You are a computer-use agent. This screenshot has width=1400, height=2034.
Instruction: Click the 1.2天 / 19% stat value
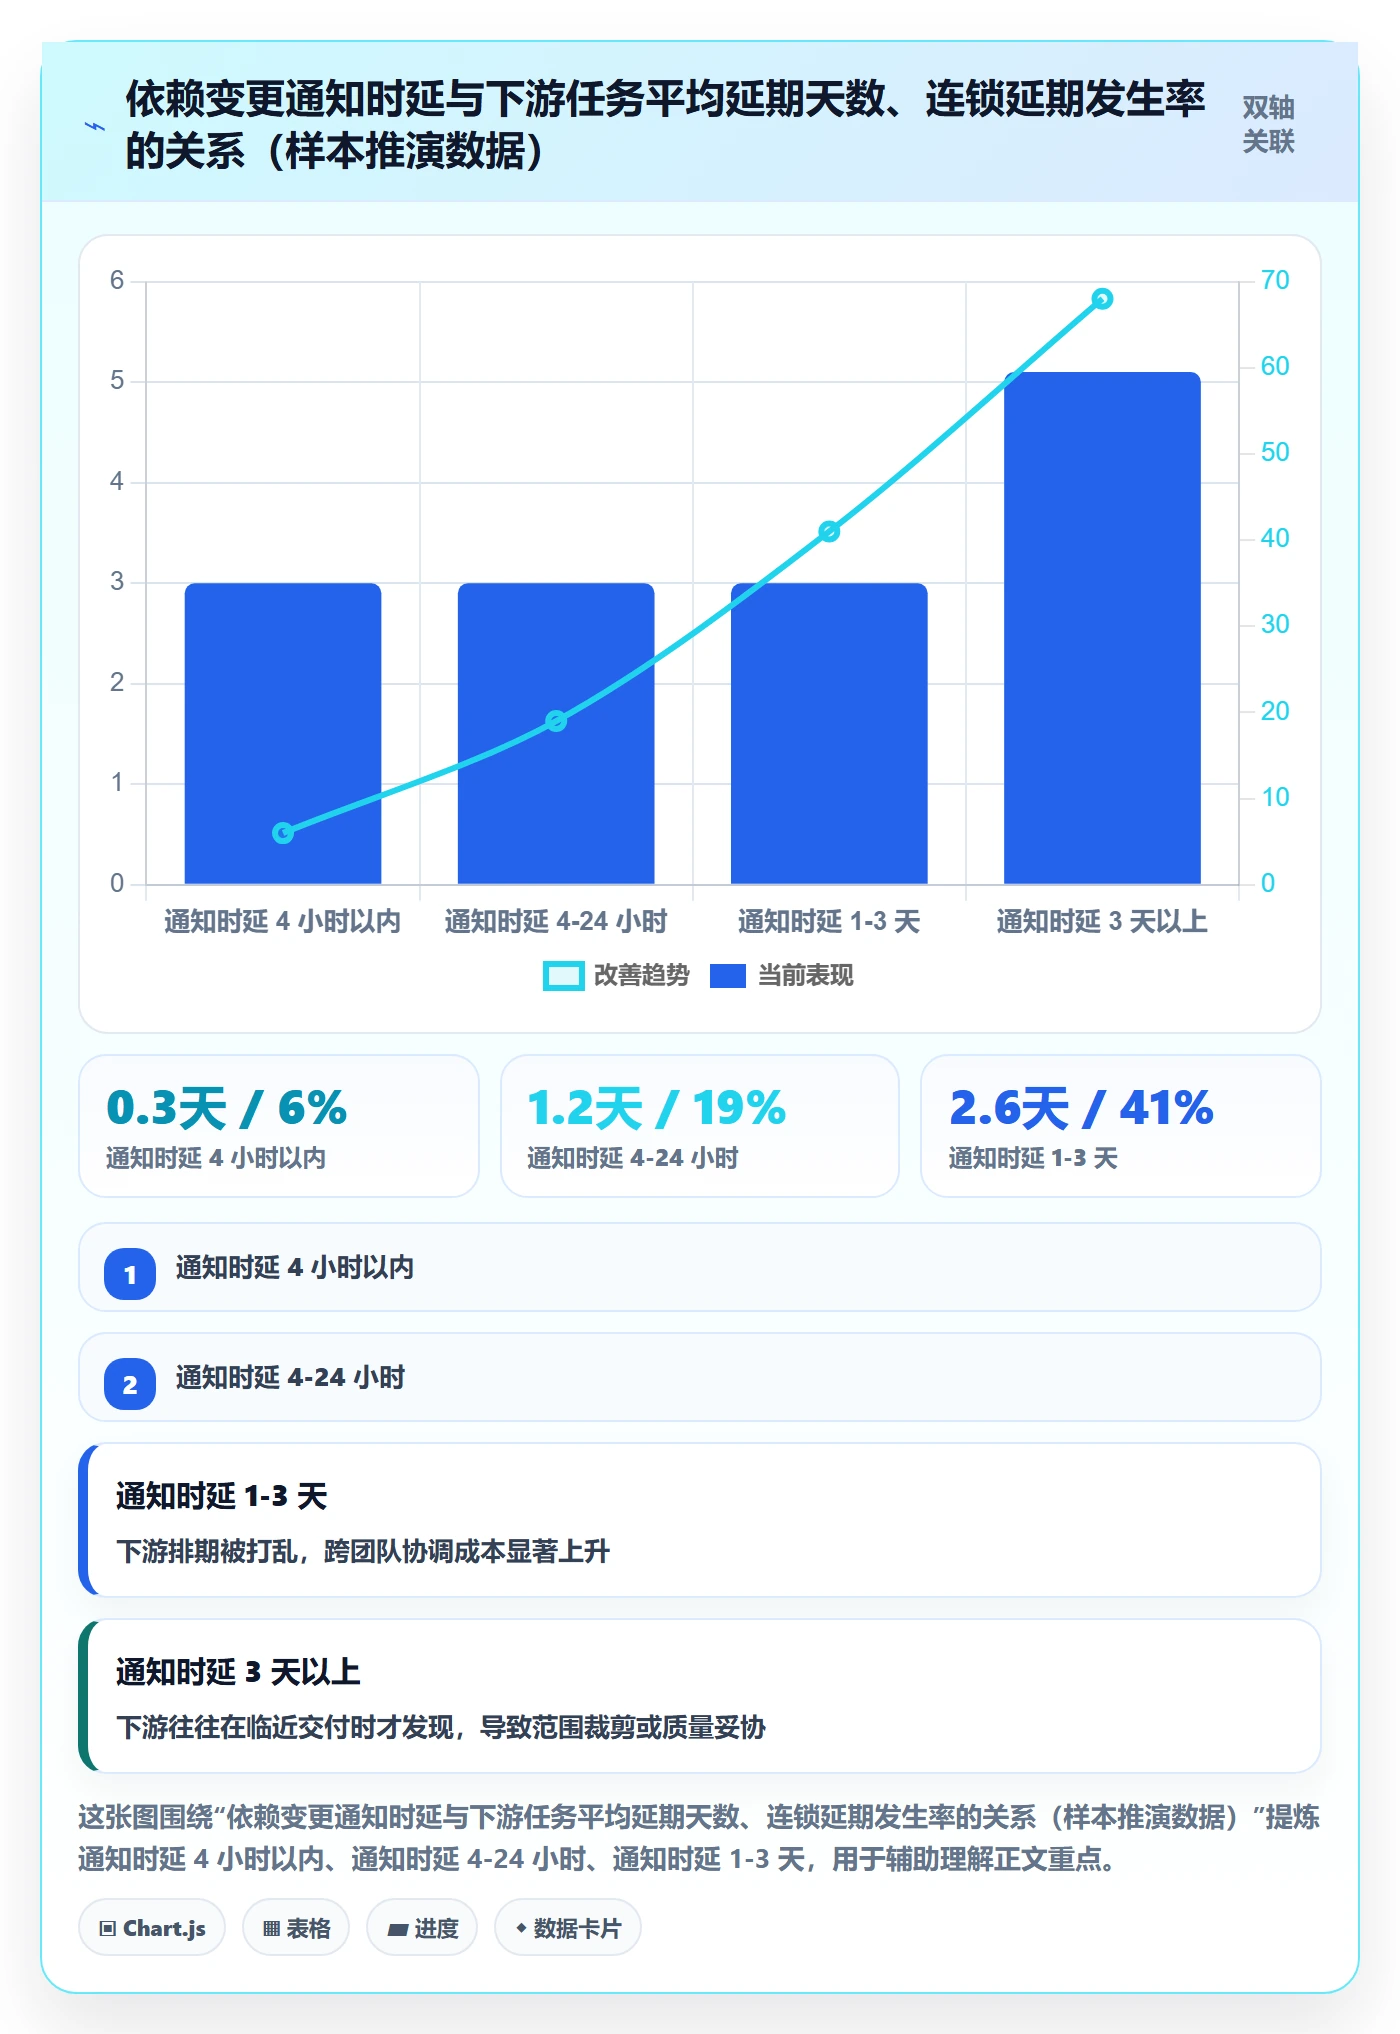(657, 1108)
